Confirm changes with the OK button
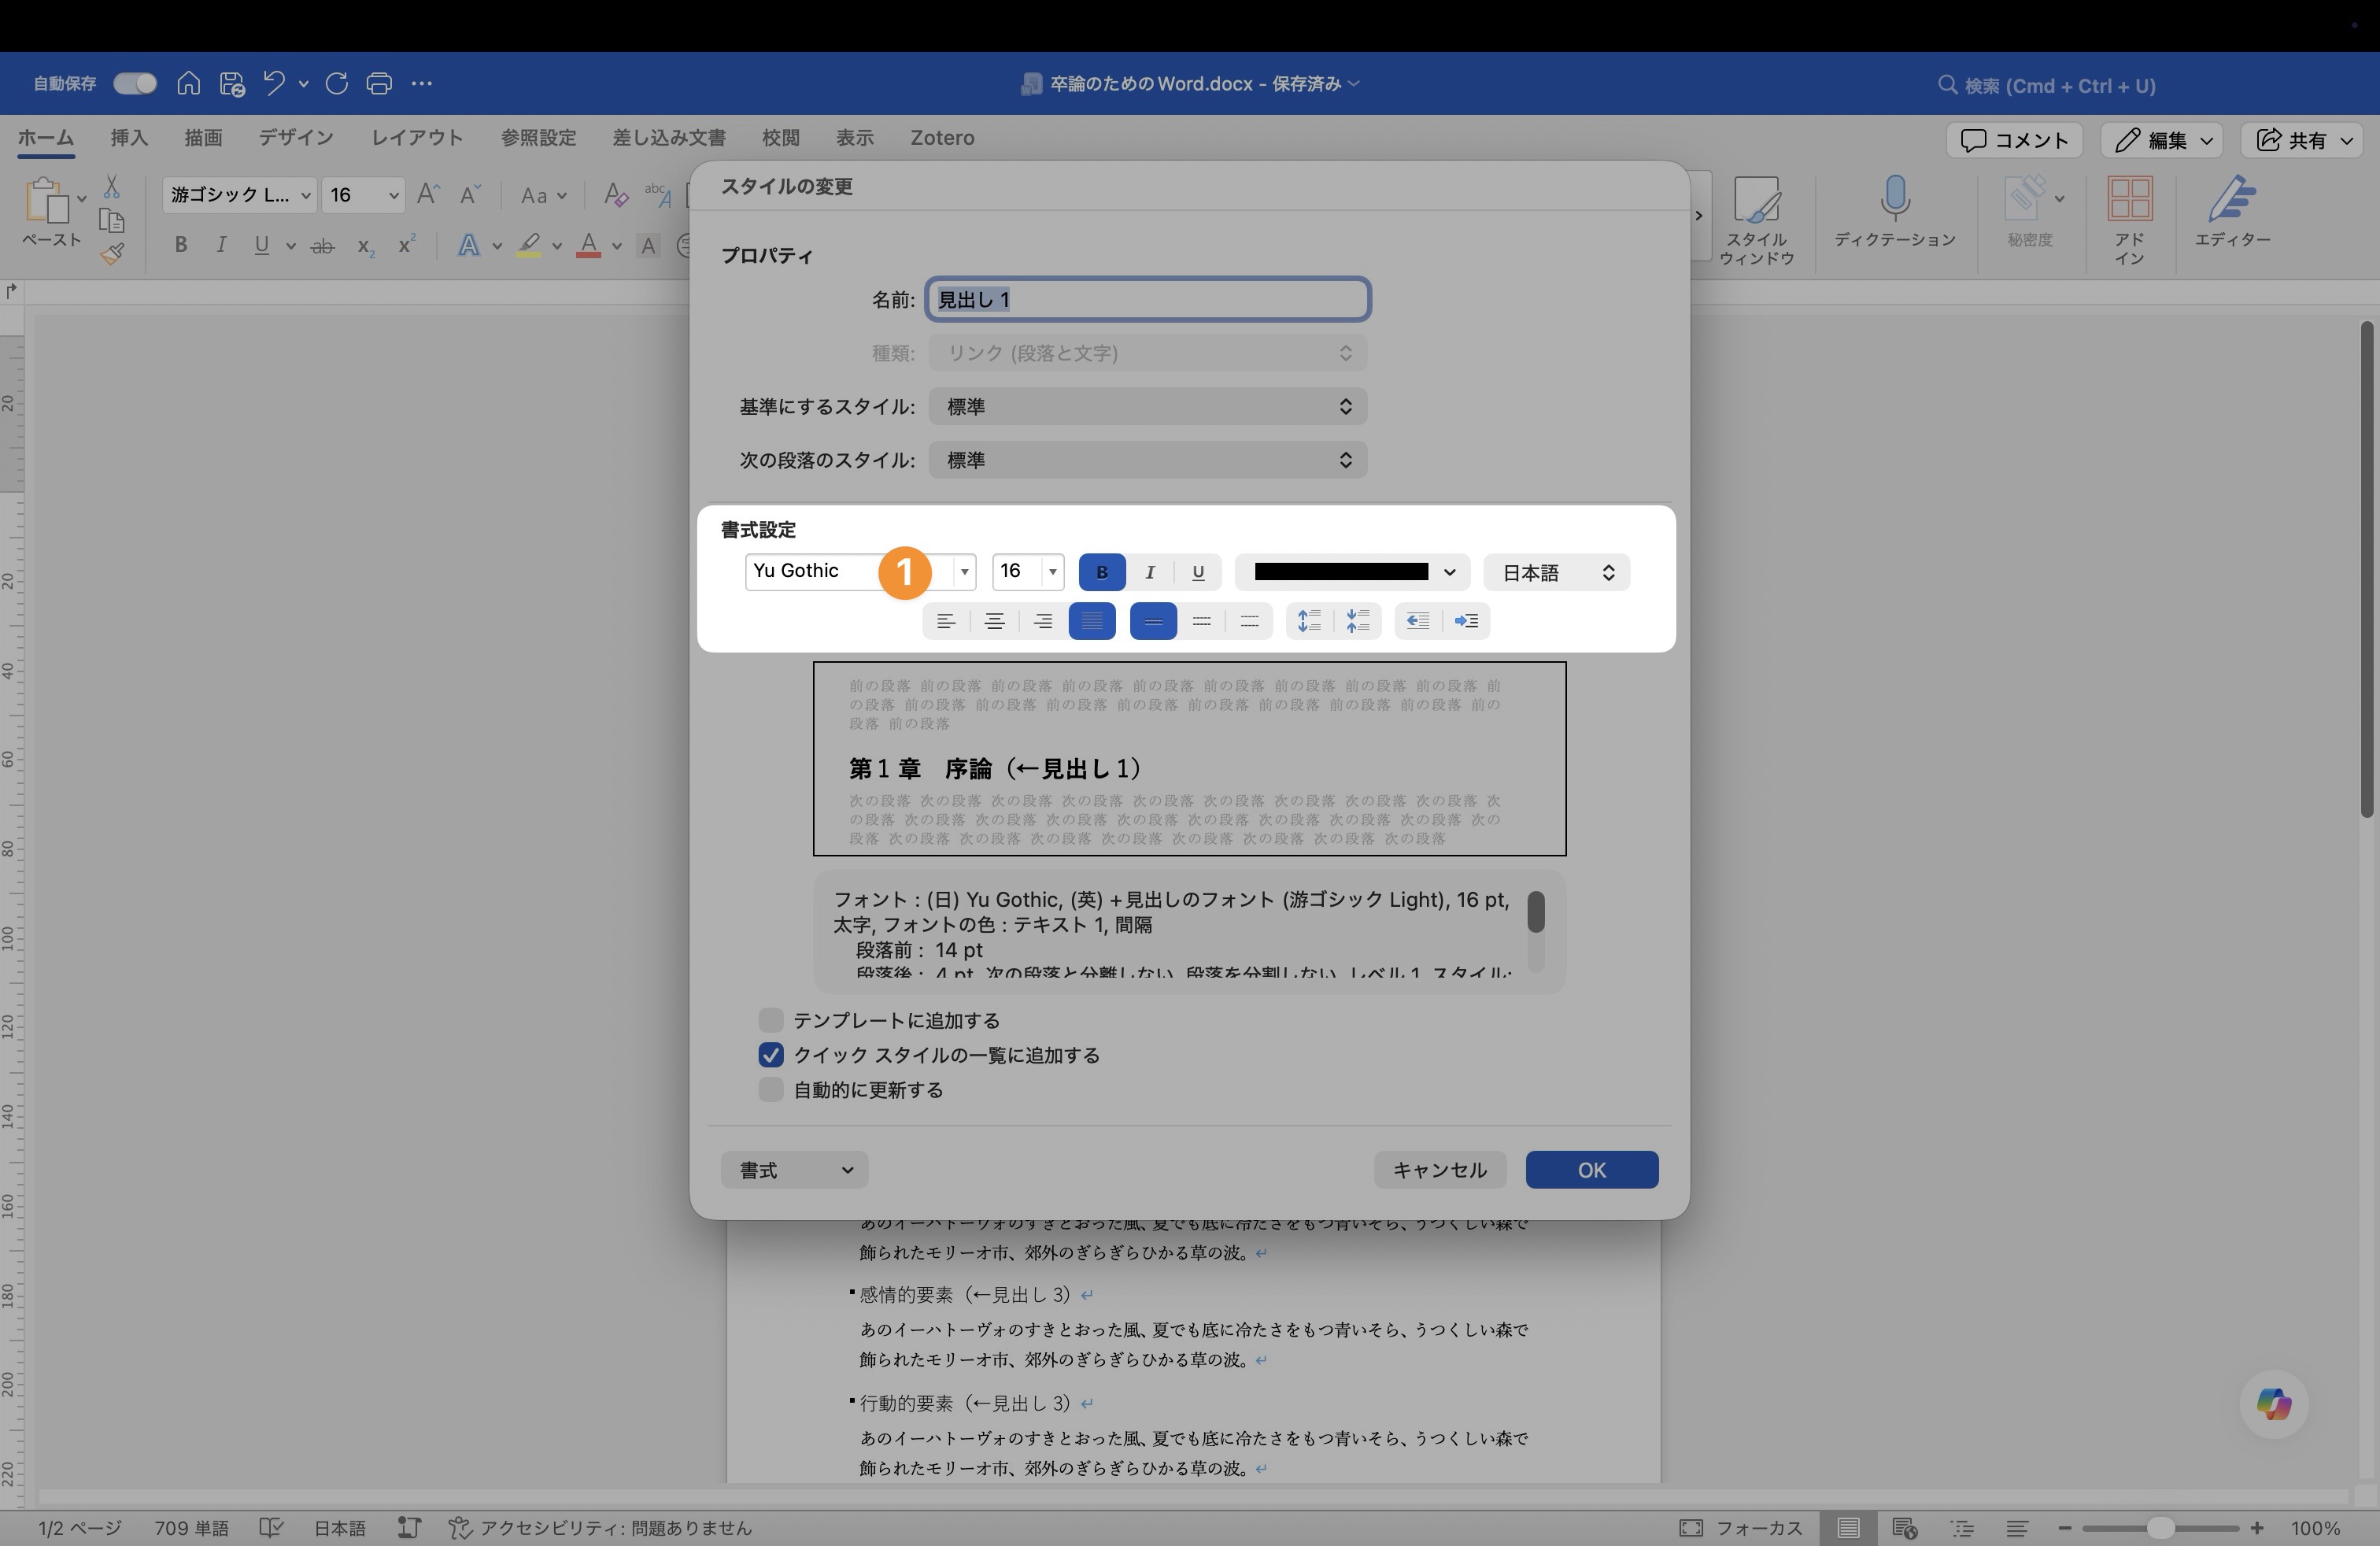This screenshot has height=1546, width=2380. click(1591, 1169)
